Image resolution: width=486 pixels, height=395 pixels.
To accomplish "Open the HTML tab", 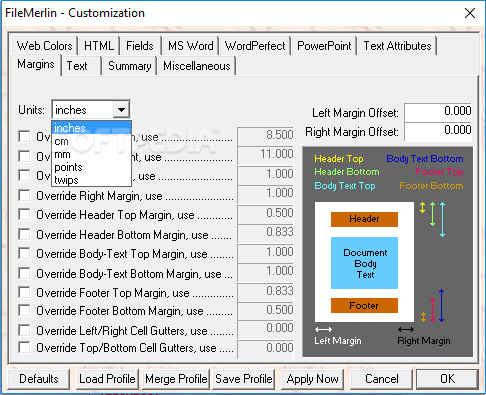I will click(x=99, y=46).
